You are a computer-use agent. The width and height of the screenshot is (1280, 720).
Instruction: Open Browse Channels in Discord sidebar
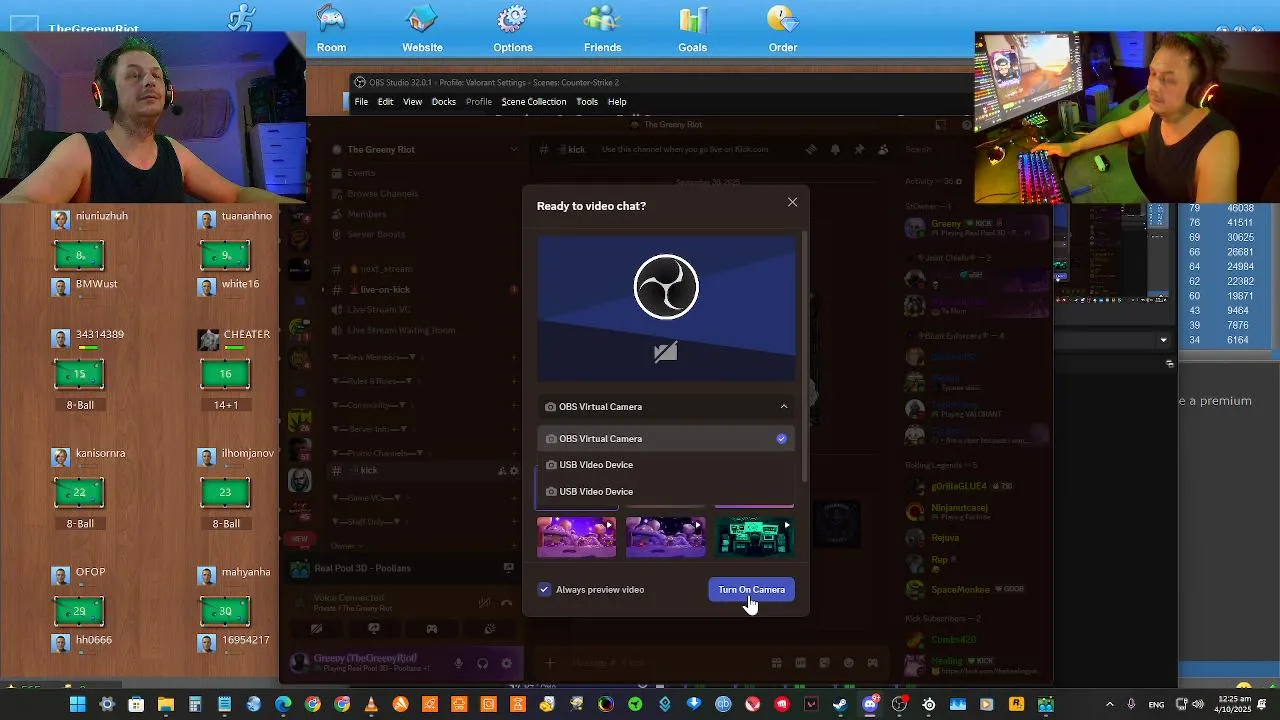382,194
